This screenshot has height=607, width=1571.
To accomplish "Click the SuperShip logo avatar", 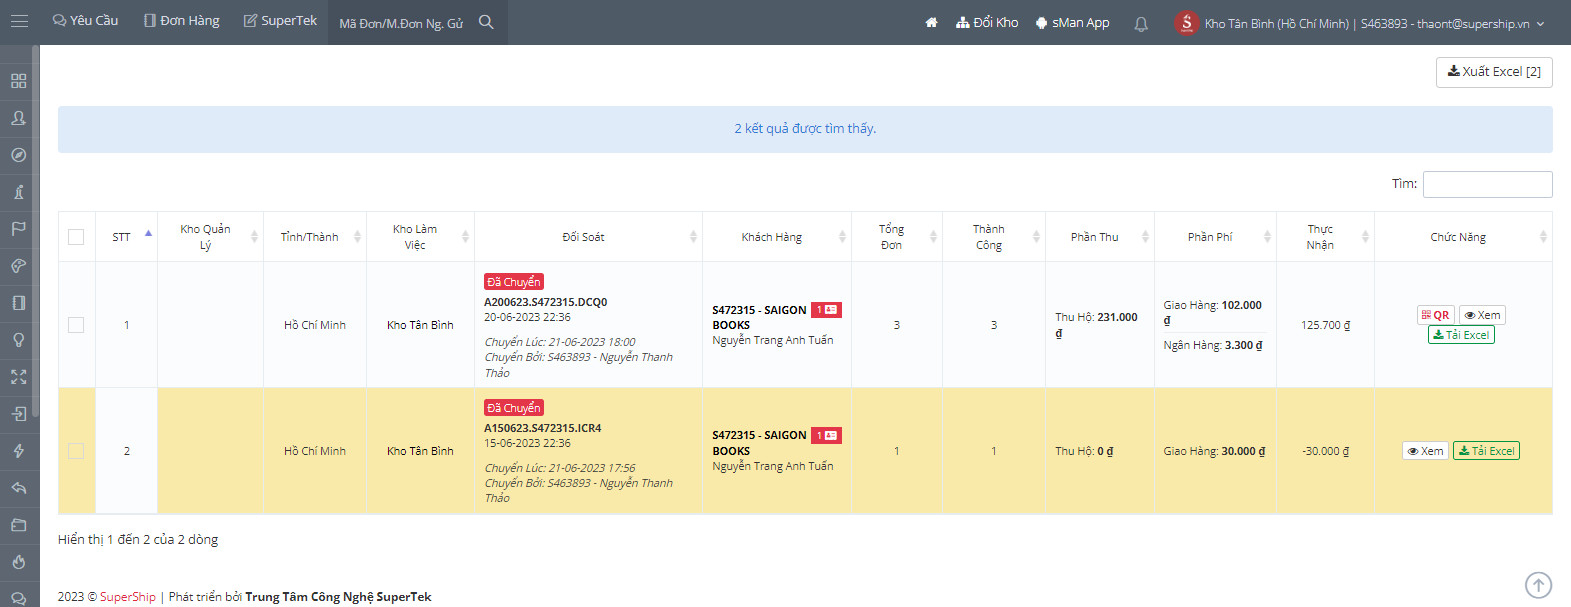I will point(1186,22).
